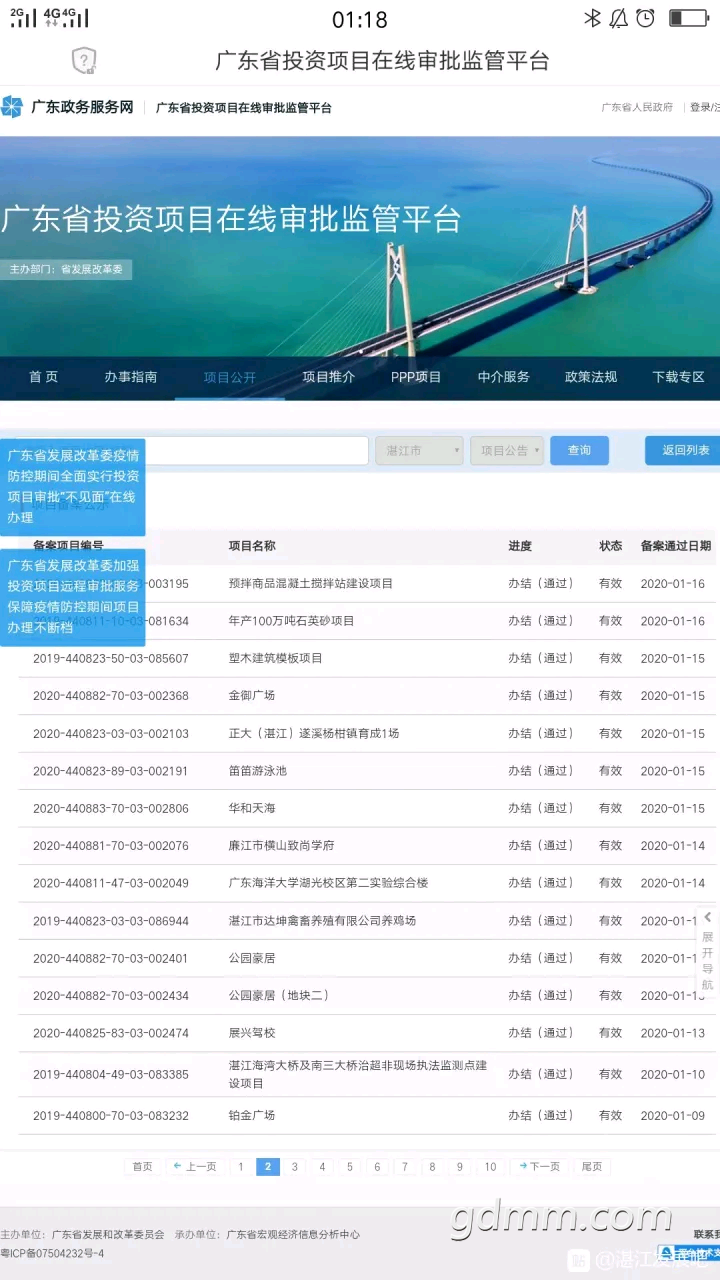The width and height of the screenshot is (720, 1280).
Task: Open the 中介服务 nav tab
Action: [504, 377]
